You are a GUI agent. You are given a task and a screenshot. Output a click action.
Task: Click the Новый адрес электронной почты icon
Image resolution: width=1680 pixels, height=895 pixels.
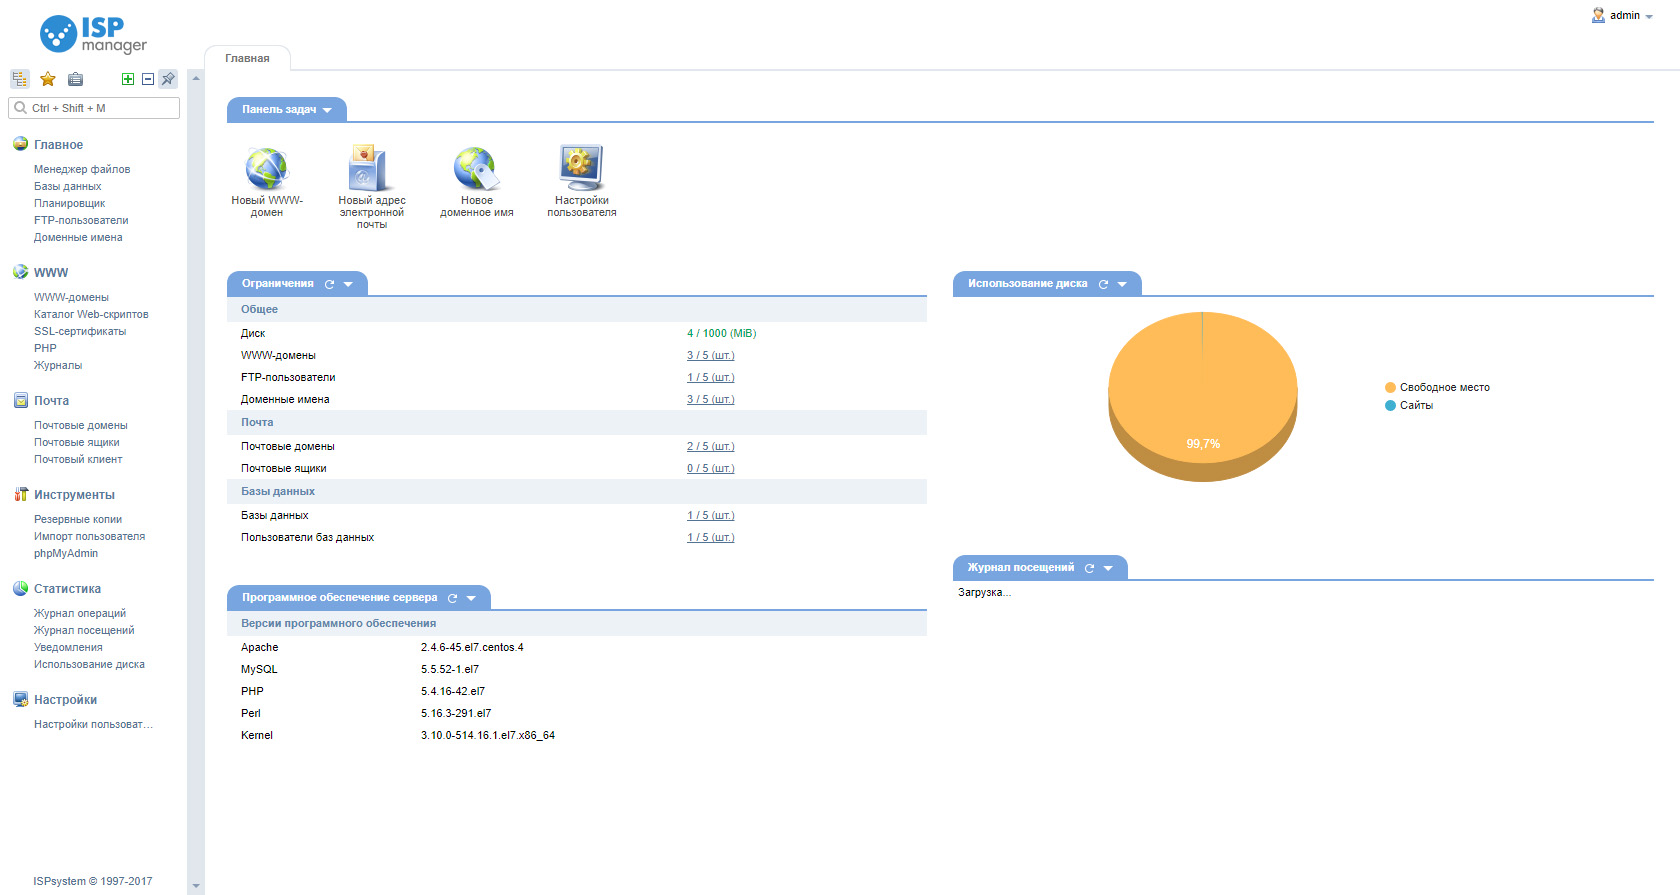point(366,168)
